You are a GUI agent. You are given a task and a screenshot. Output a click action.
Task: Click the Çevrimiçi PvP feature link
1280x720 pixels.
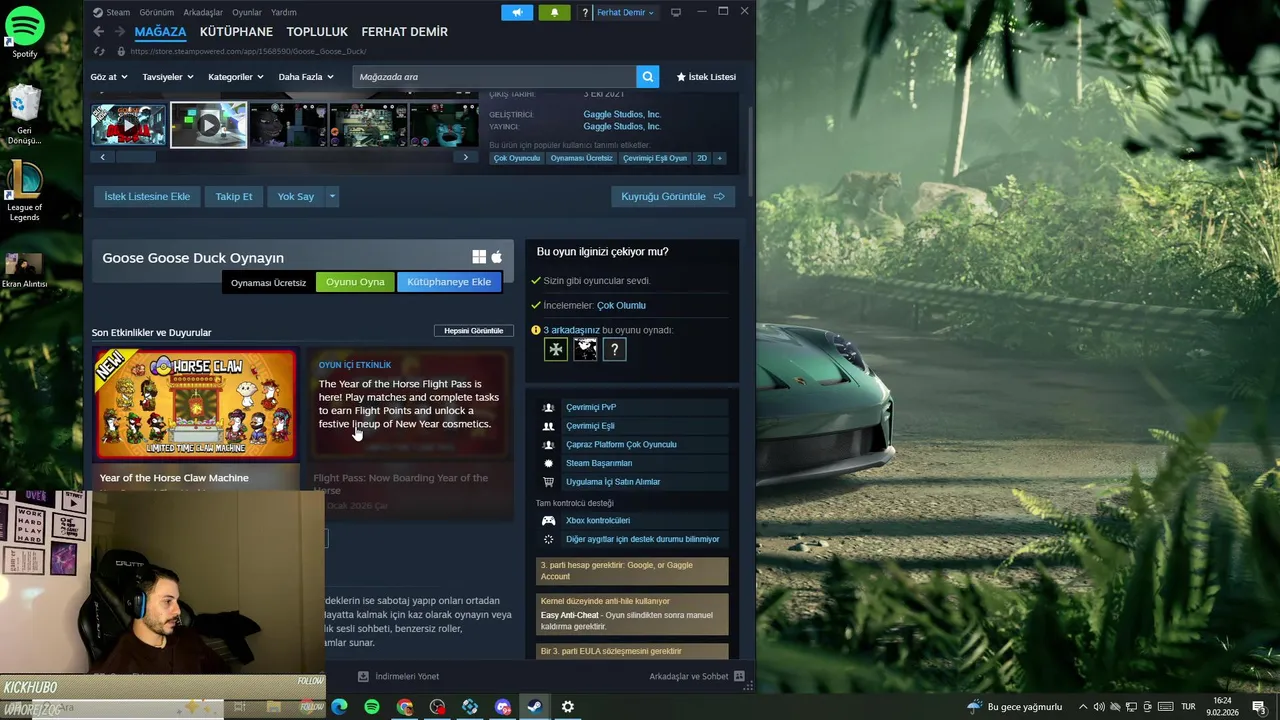[x=591, y=407]
